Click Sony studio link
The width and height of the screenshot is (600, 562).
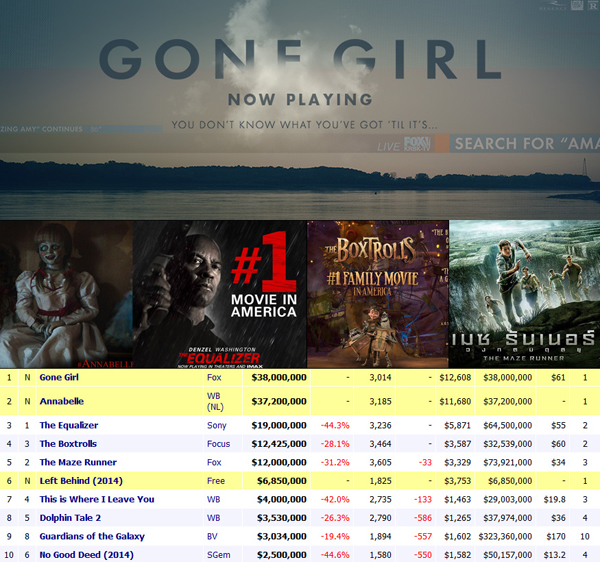tap(217, 425)
